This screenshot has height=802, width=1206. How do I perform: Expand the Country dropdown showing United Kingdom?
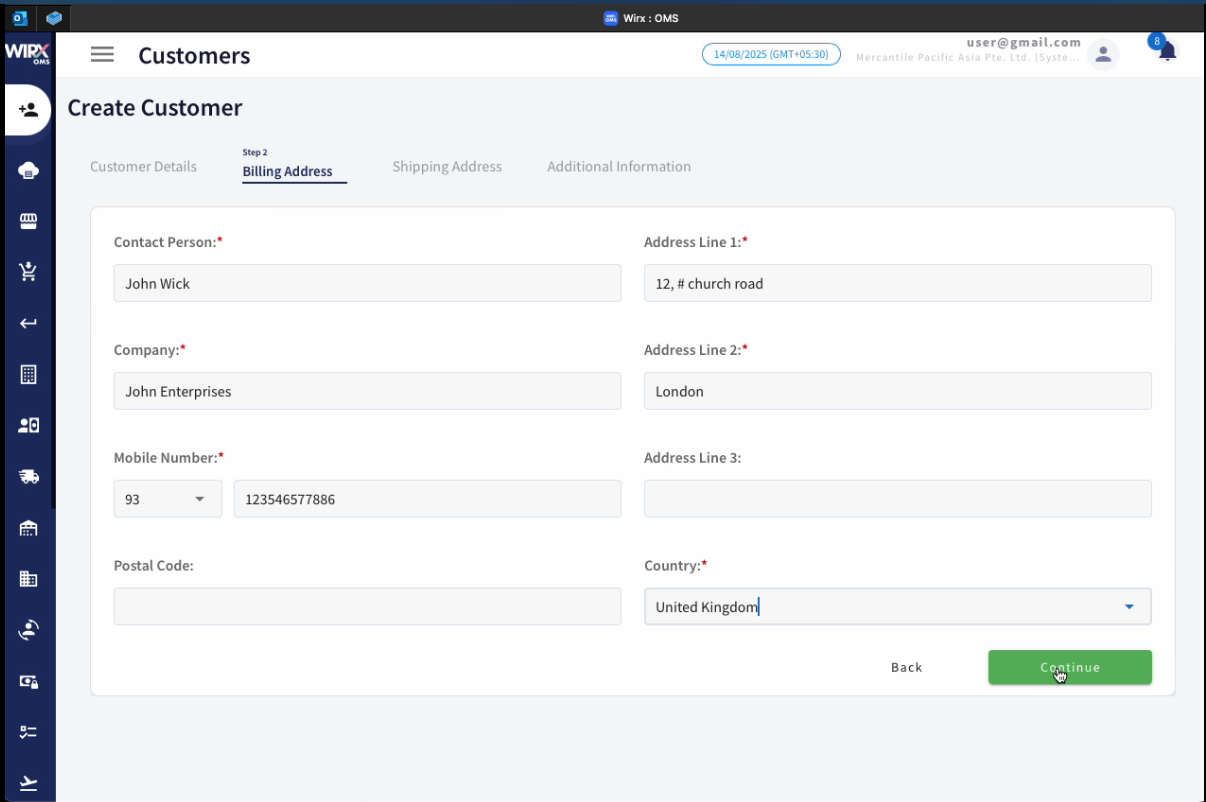(1129, 606)
